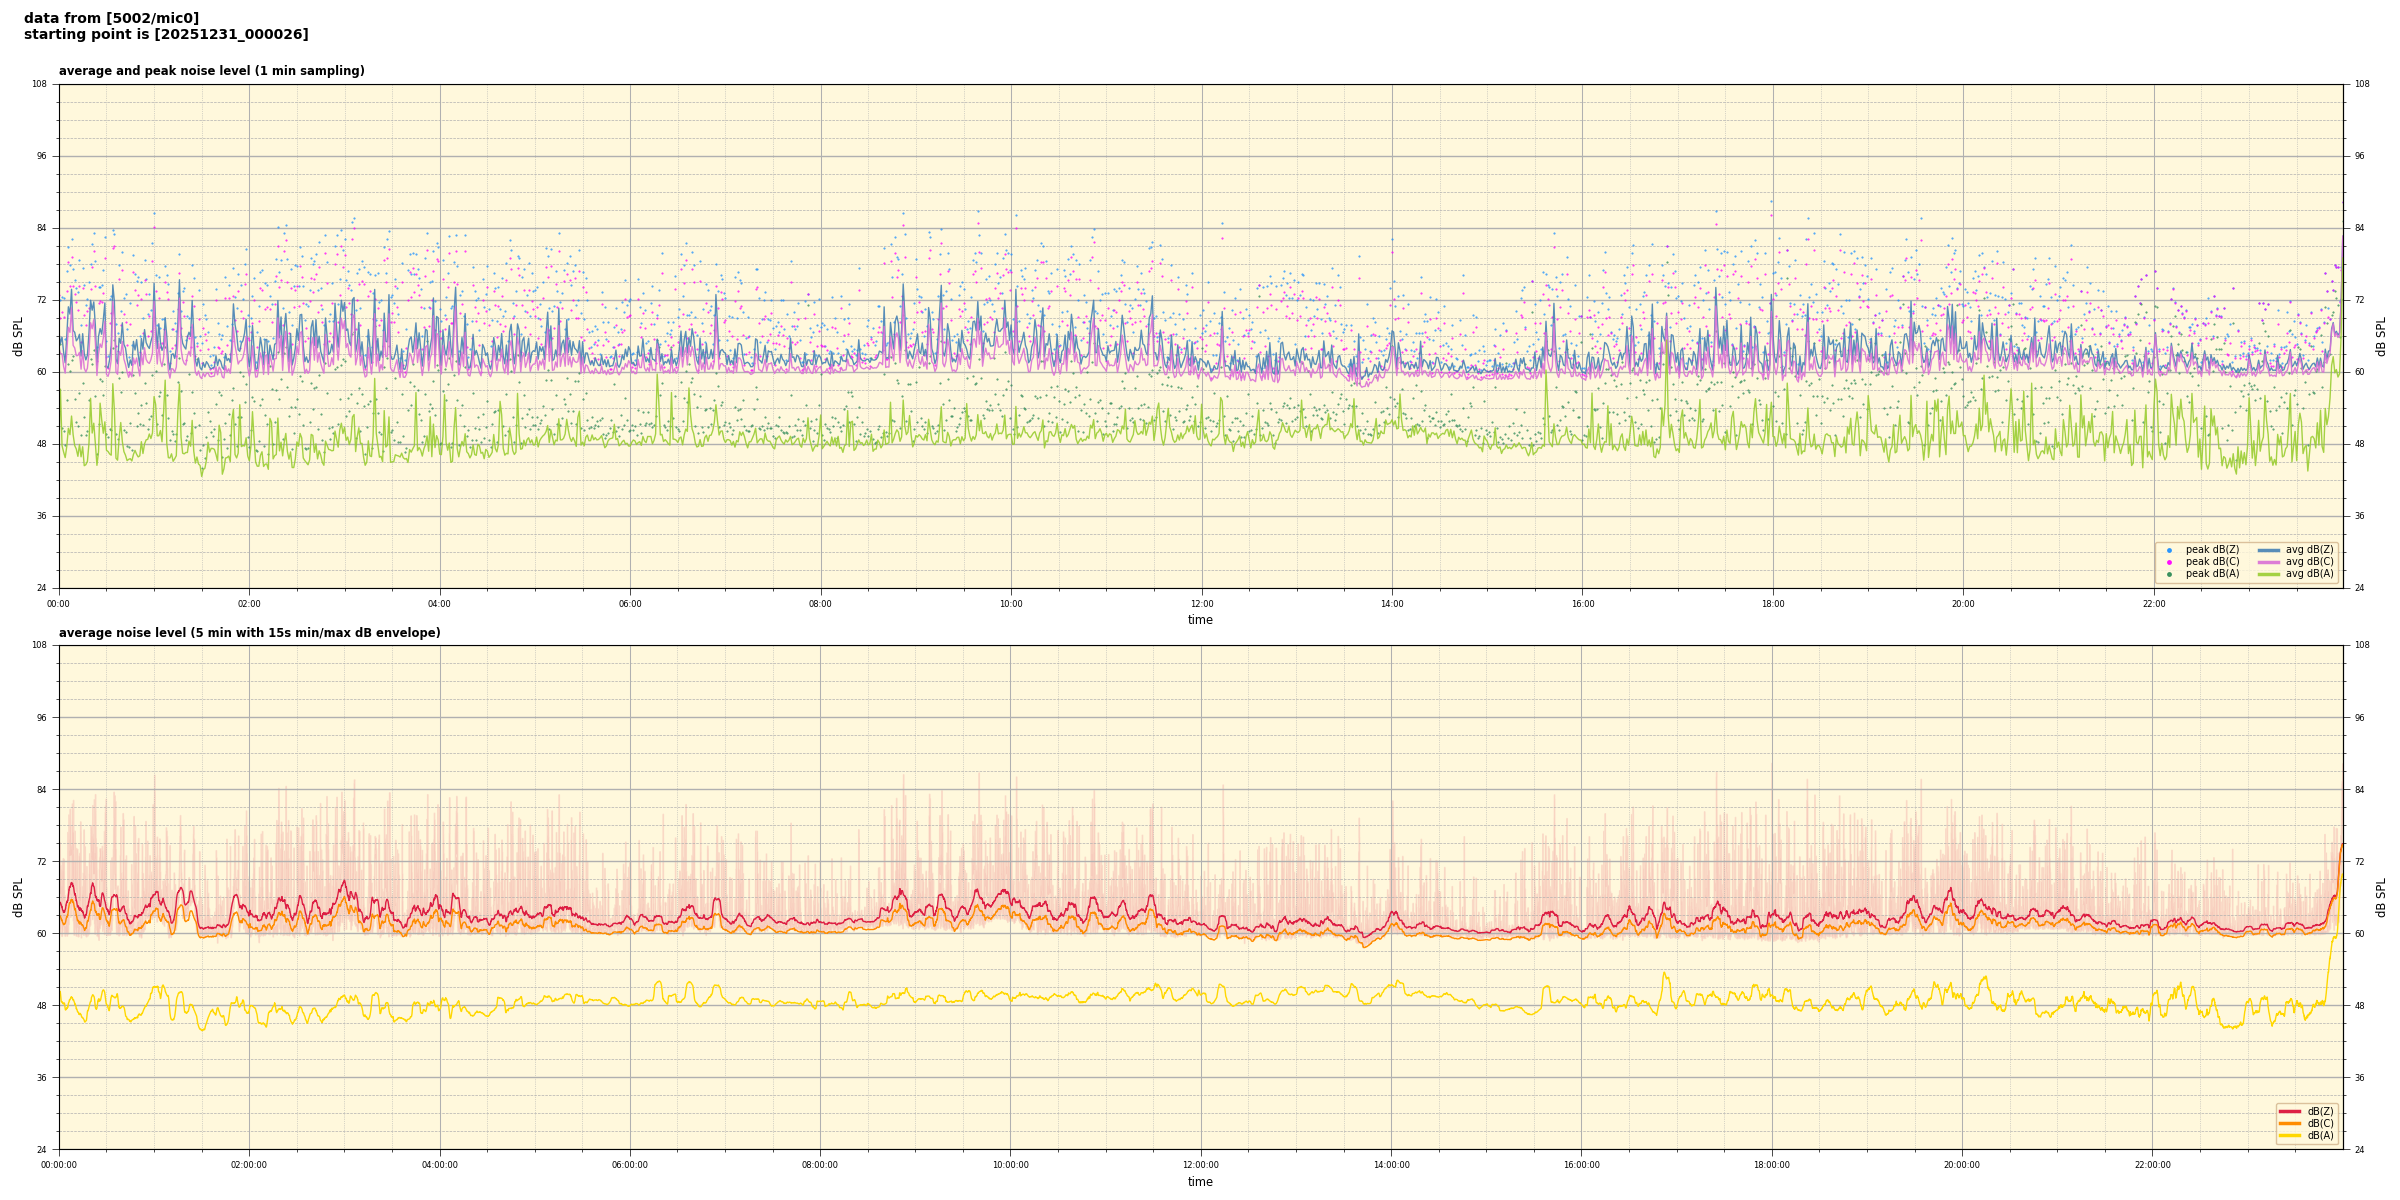Click the '5 min with 15s min/max' chart title
The image size is (2400, 1200).
[249, 633]
